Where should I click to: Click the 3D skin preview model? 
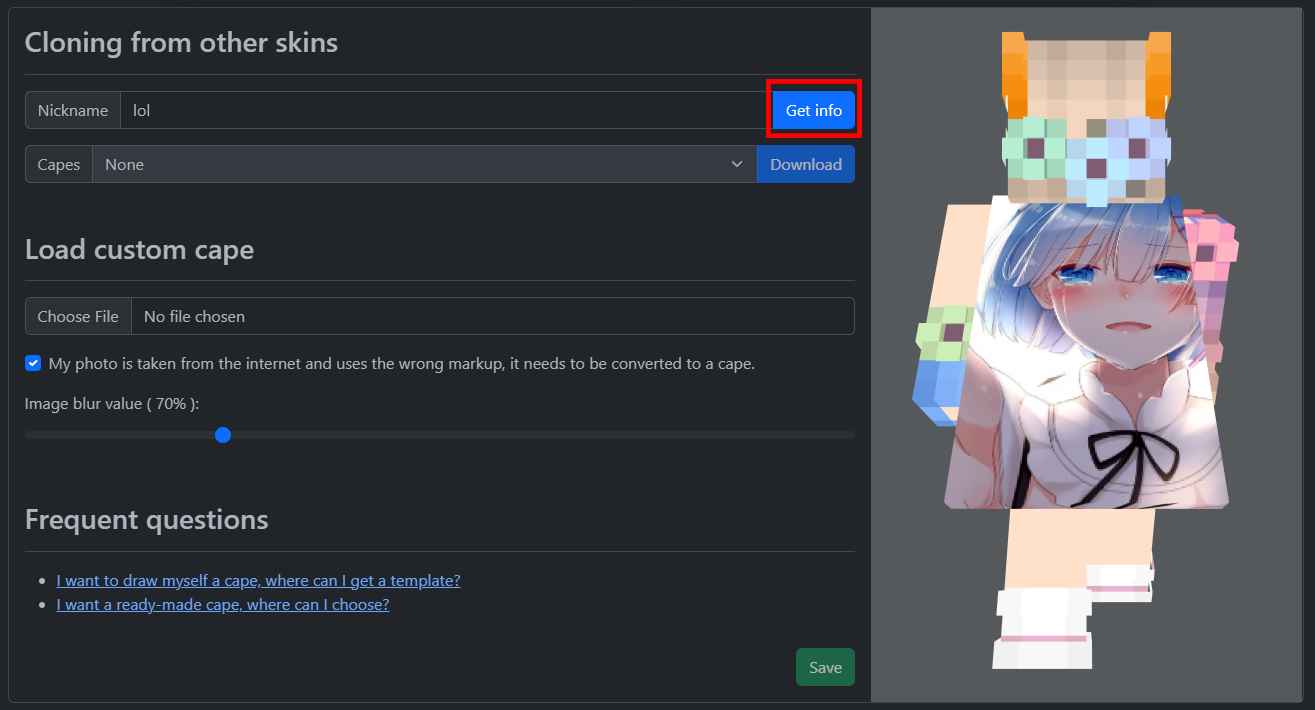(1076, 350)
